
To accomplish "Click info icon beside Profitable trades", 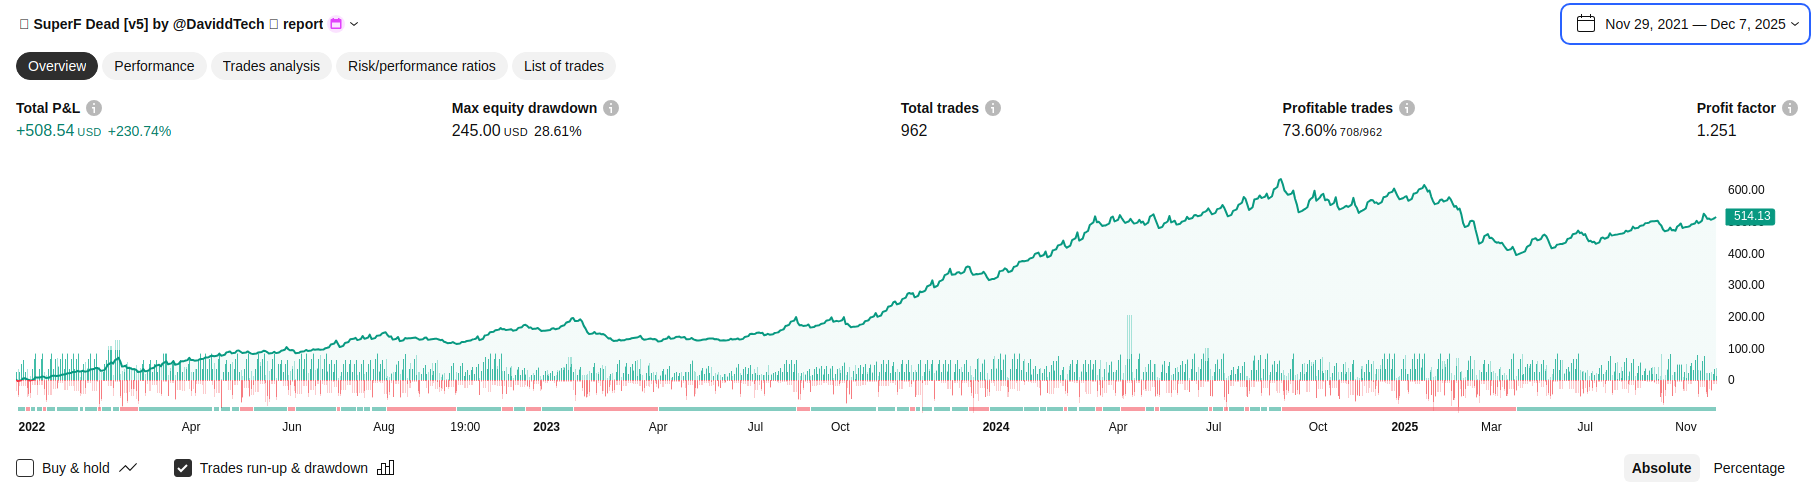I will point(1407,108).
